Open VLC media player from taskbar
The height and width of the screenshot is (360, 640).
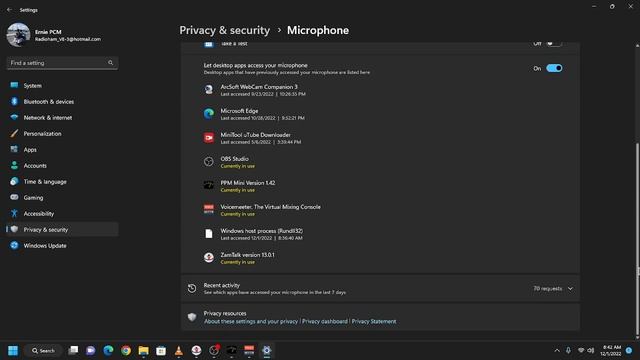(178, 350)
